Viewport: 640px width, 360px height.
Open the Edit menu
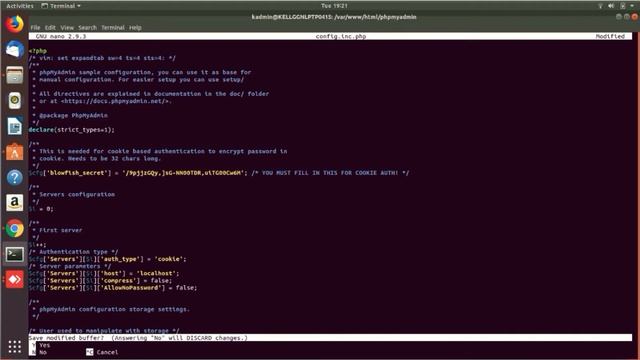pos(50,27)
